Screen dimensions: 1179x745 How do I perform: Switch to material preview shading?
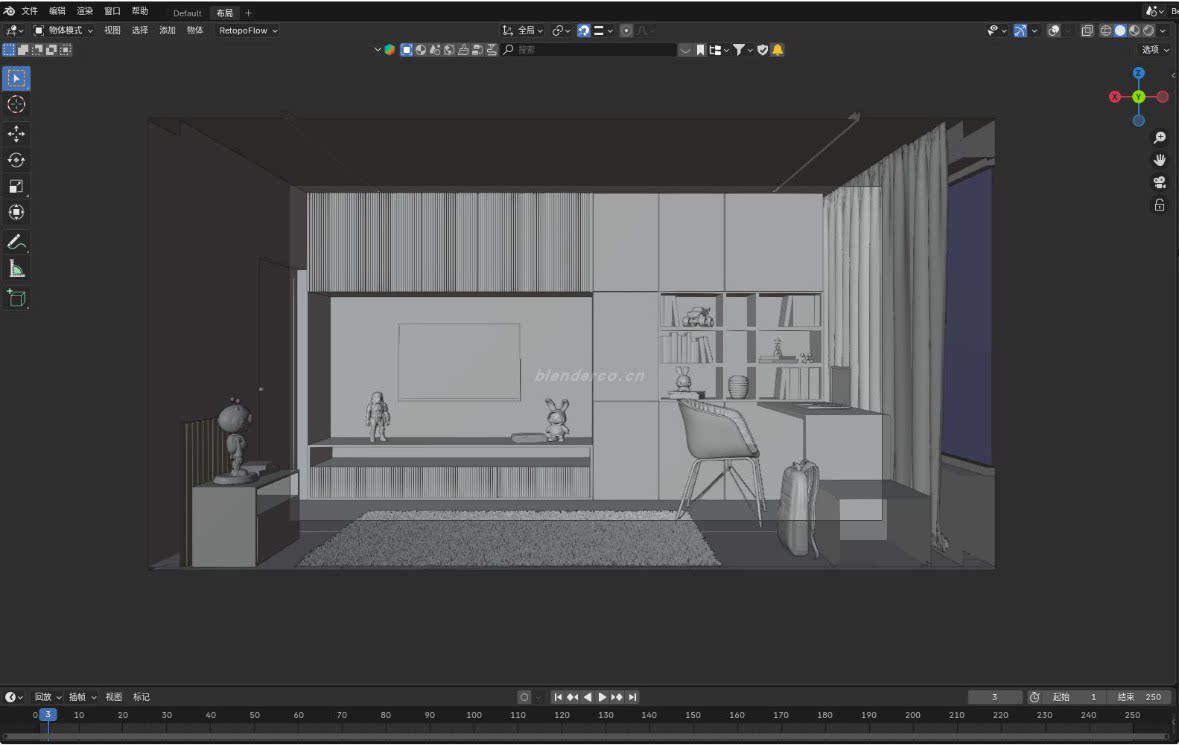tap(1134, 31)
